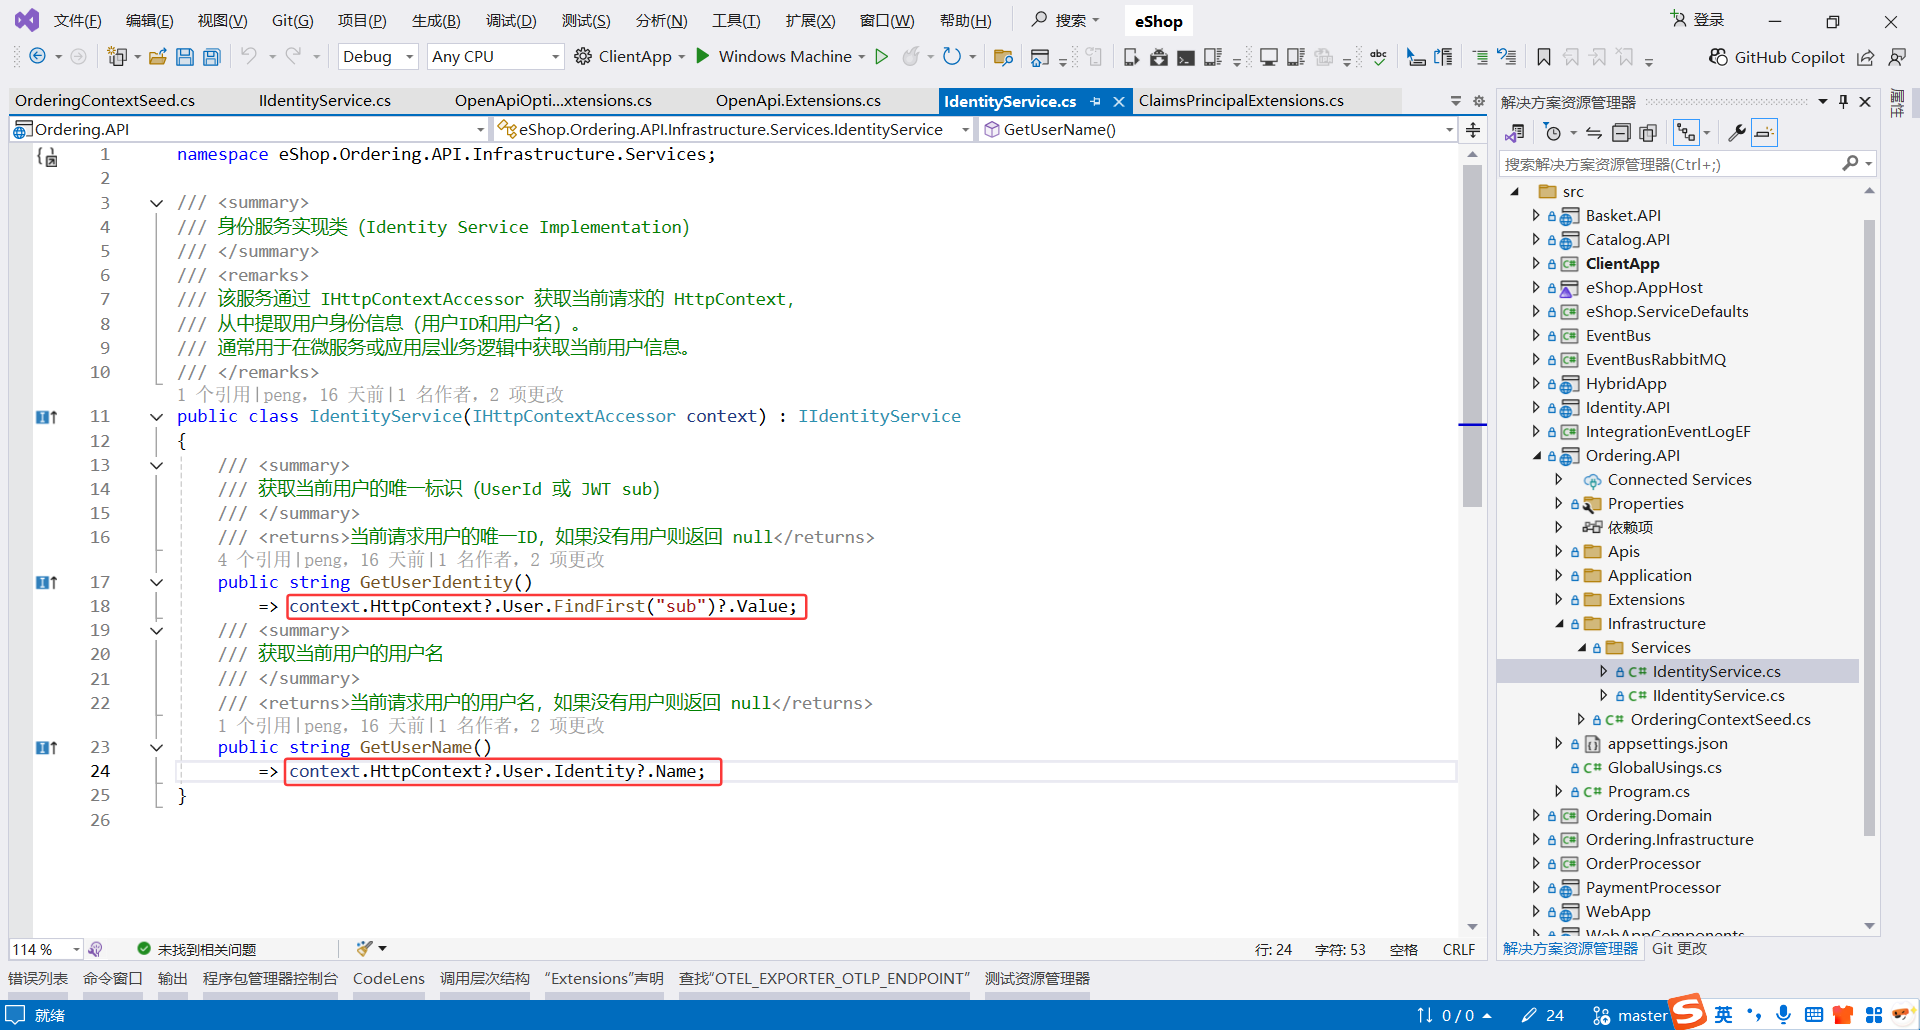The image size is (1920, 1030).
Task: Click the Show All Files icon in Solution Explorer
Action: click(x=1648, y=133)
